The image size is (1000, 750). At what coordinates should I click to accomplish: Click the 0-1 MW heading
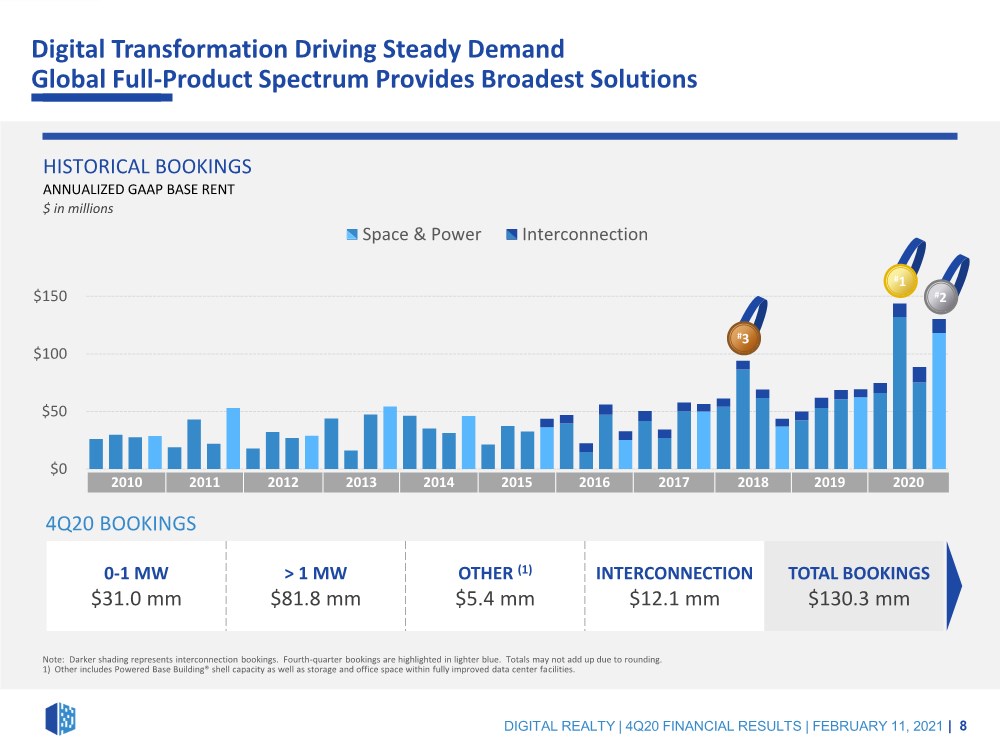point(136,573)
